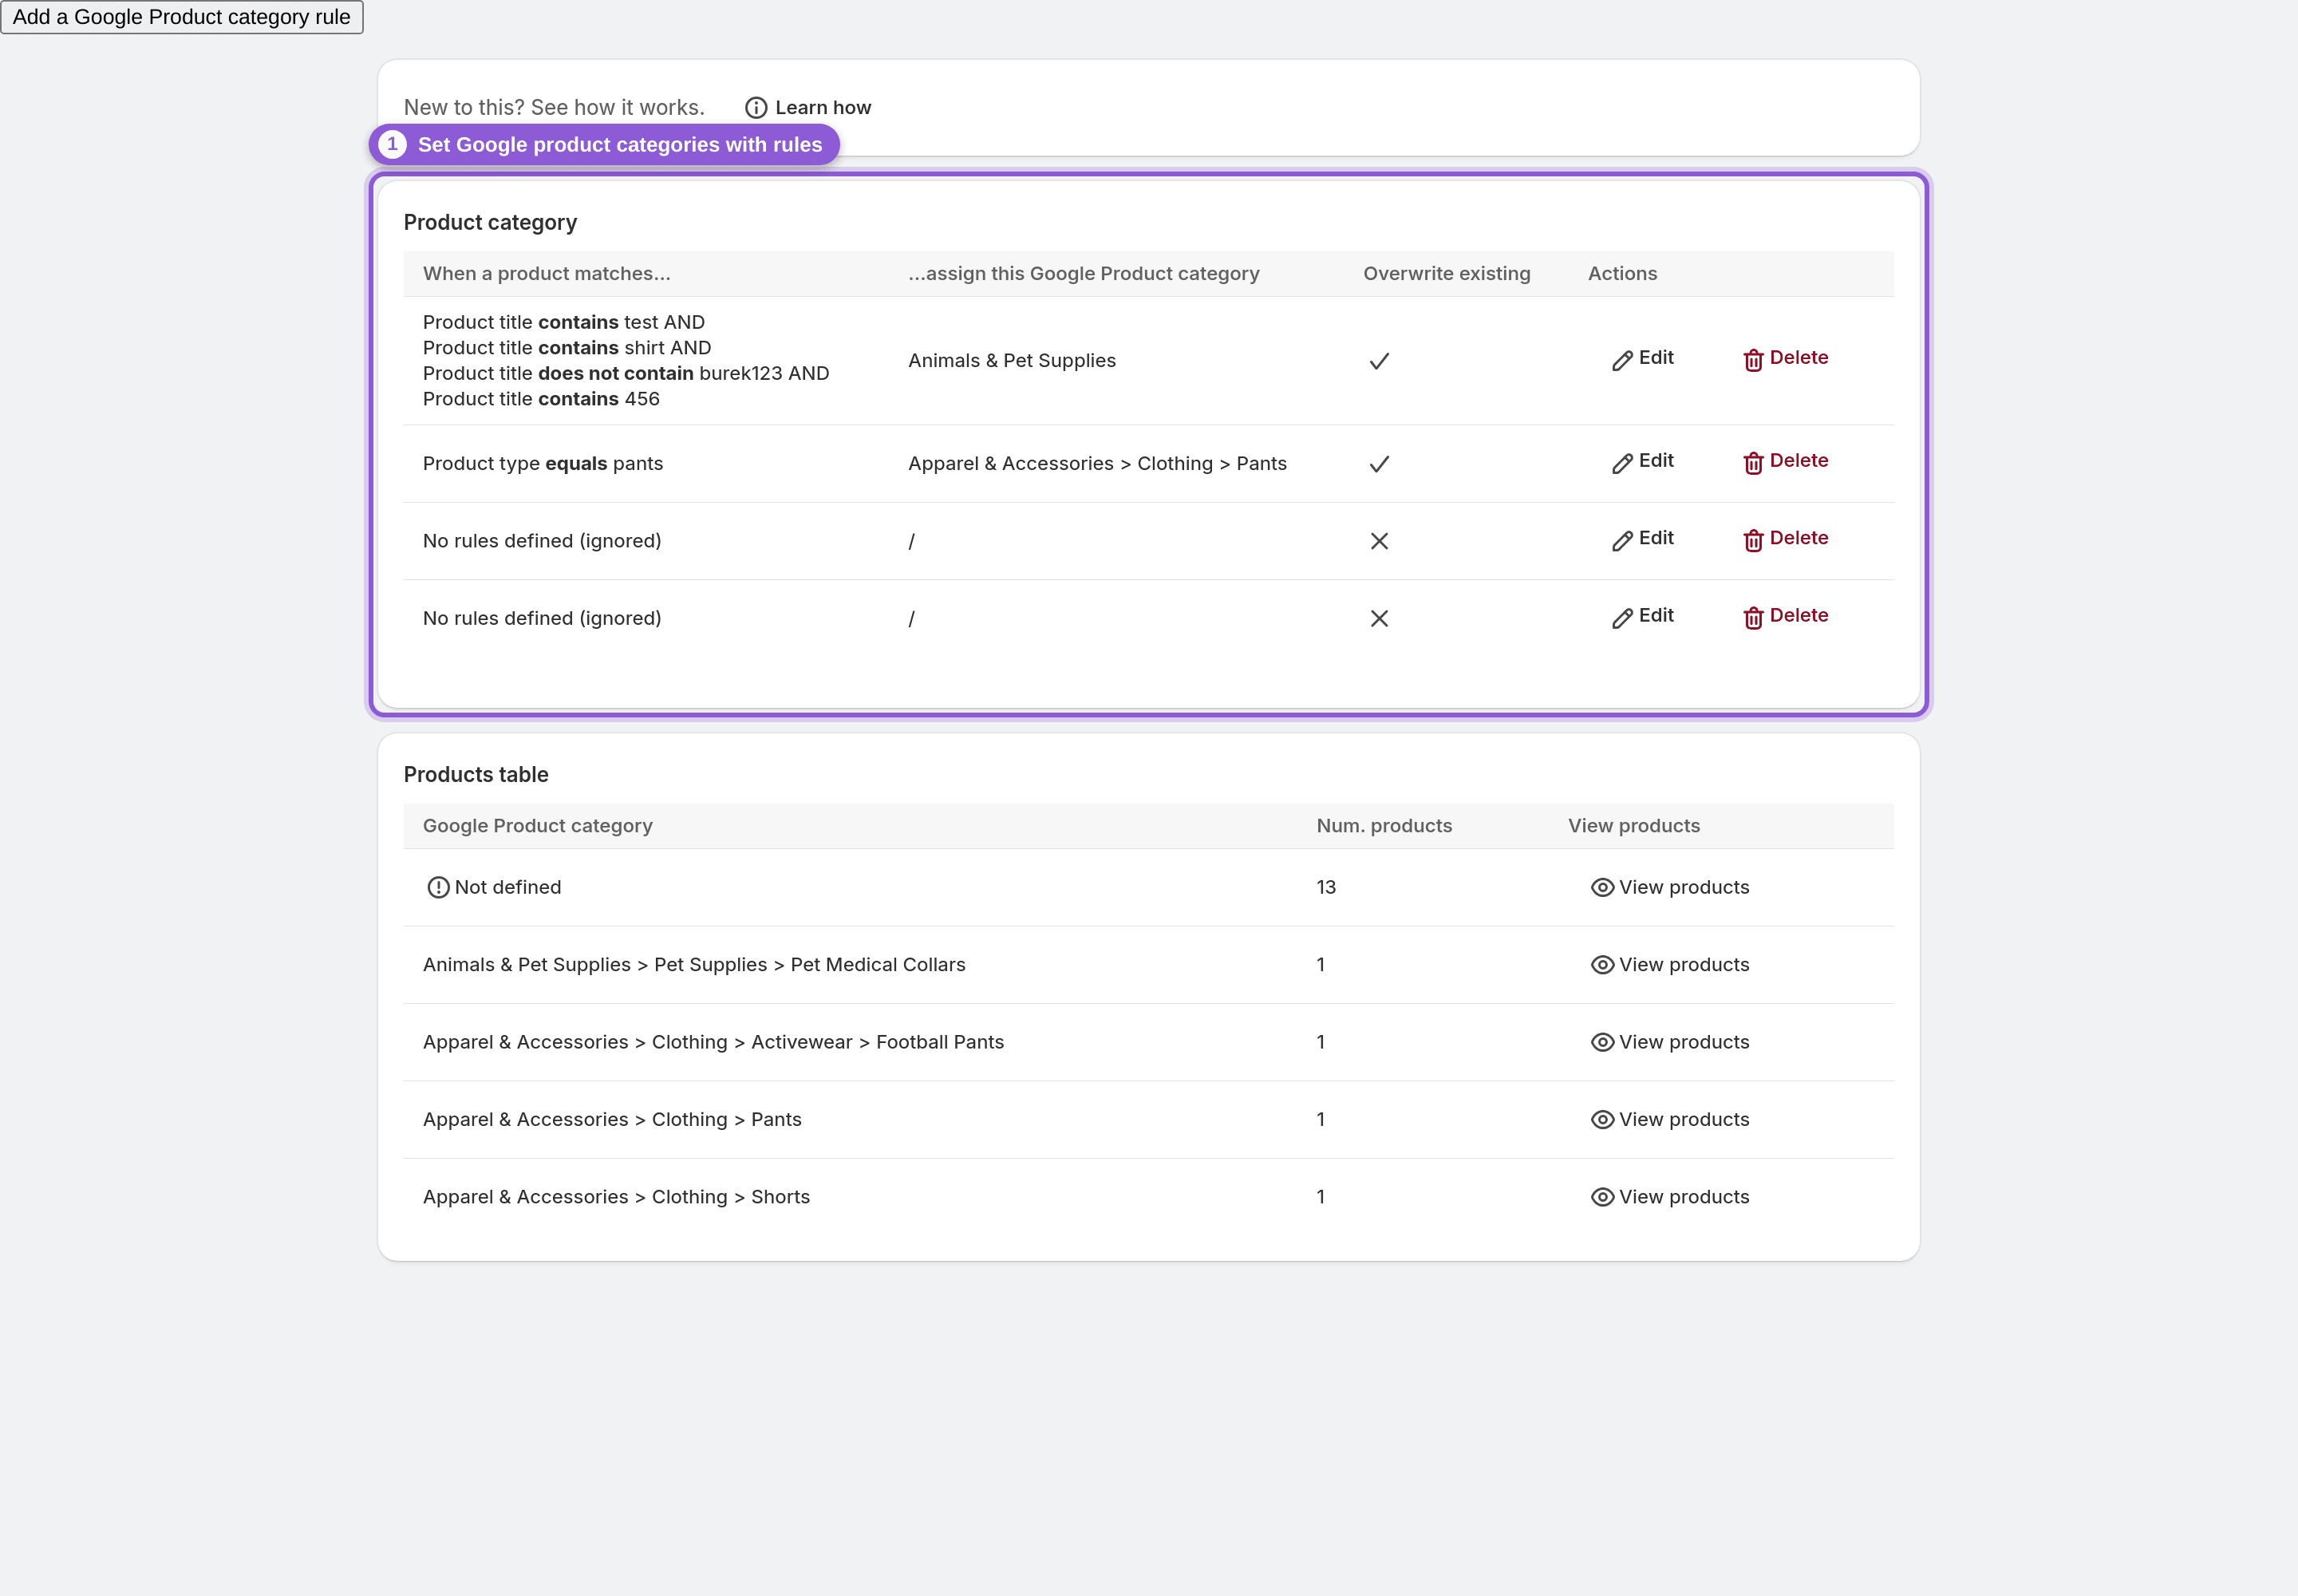Select Football Pants category text
This screenshot has height=1596, width=2298.
click(713, 1042)
